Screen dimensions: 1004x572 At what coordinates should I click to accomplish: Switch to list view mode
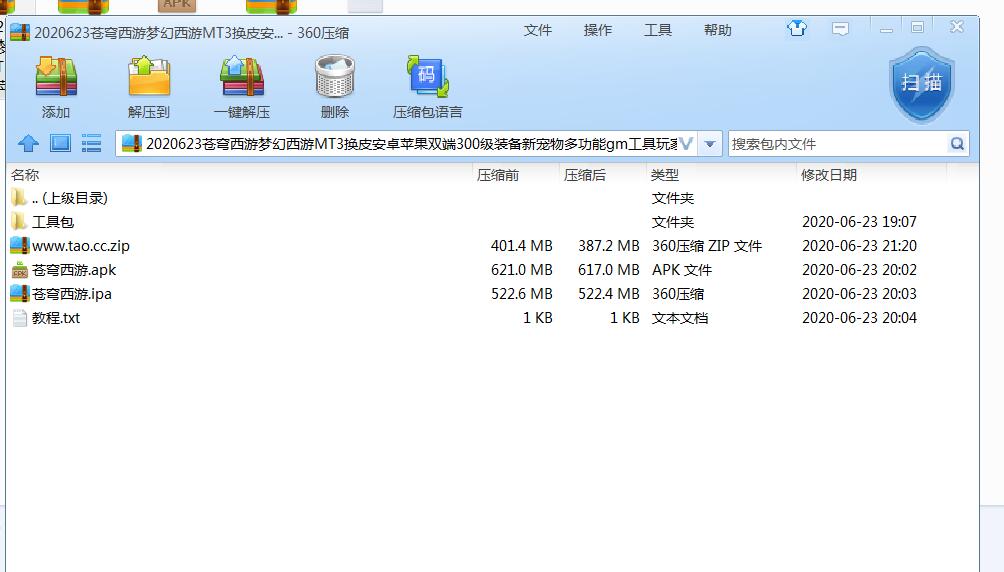[92, 144]
